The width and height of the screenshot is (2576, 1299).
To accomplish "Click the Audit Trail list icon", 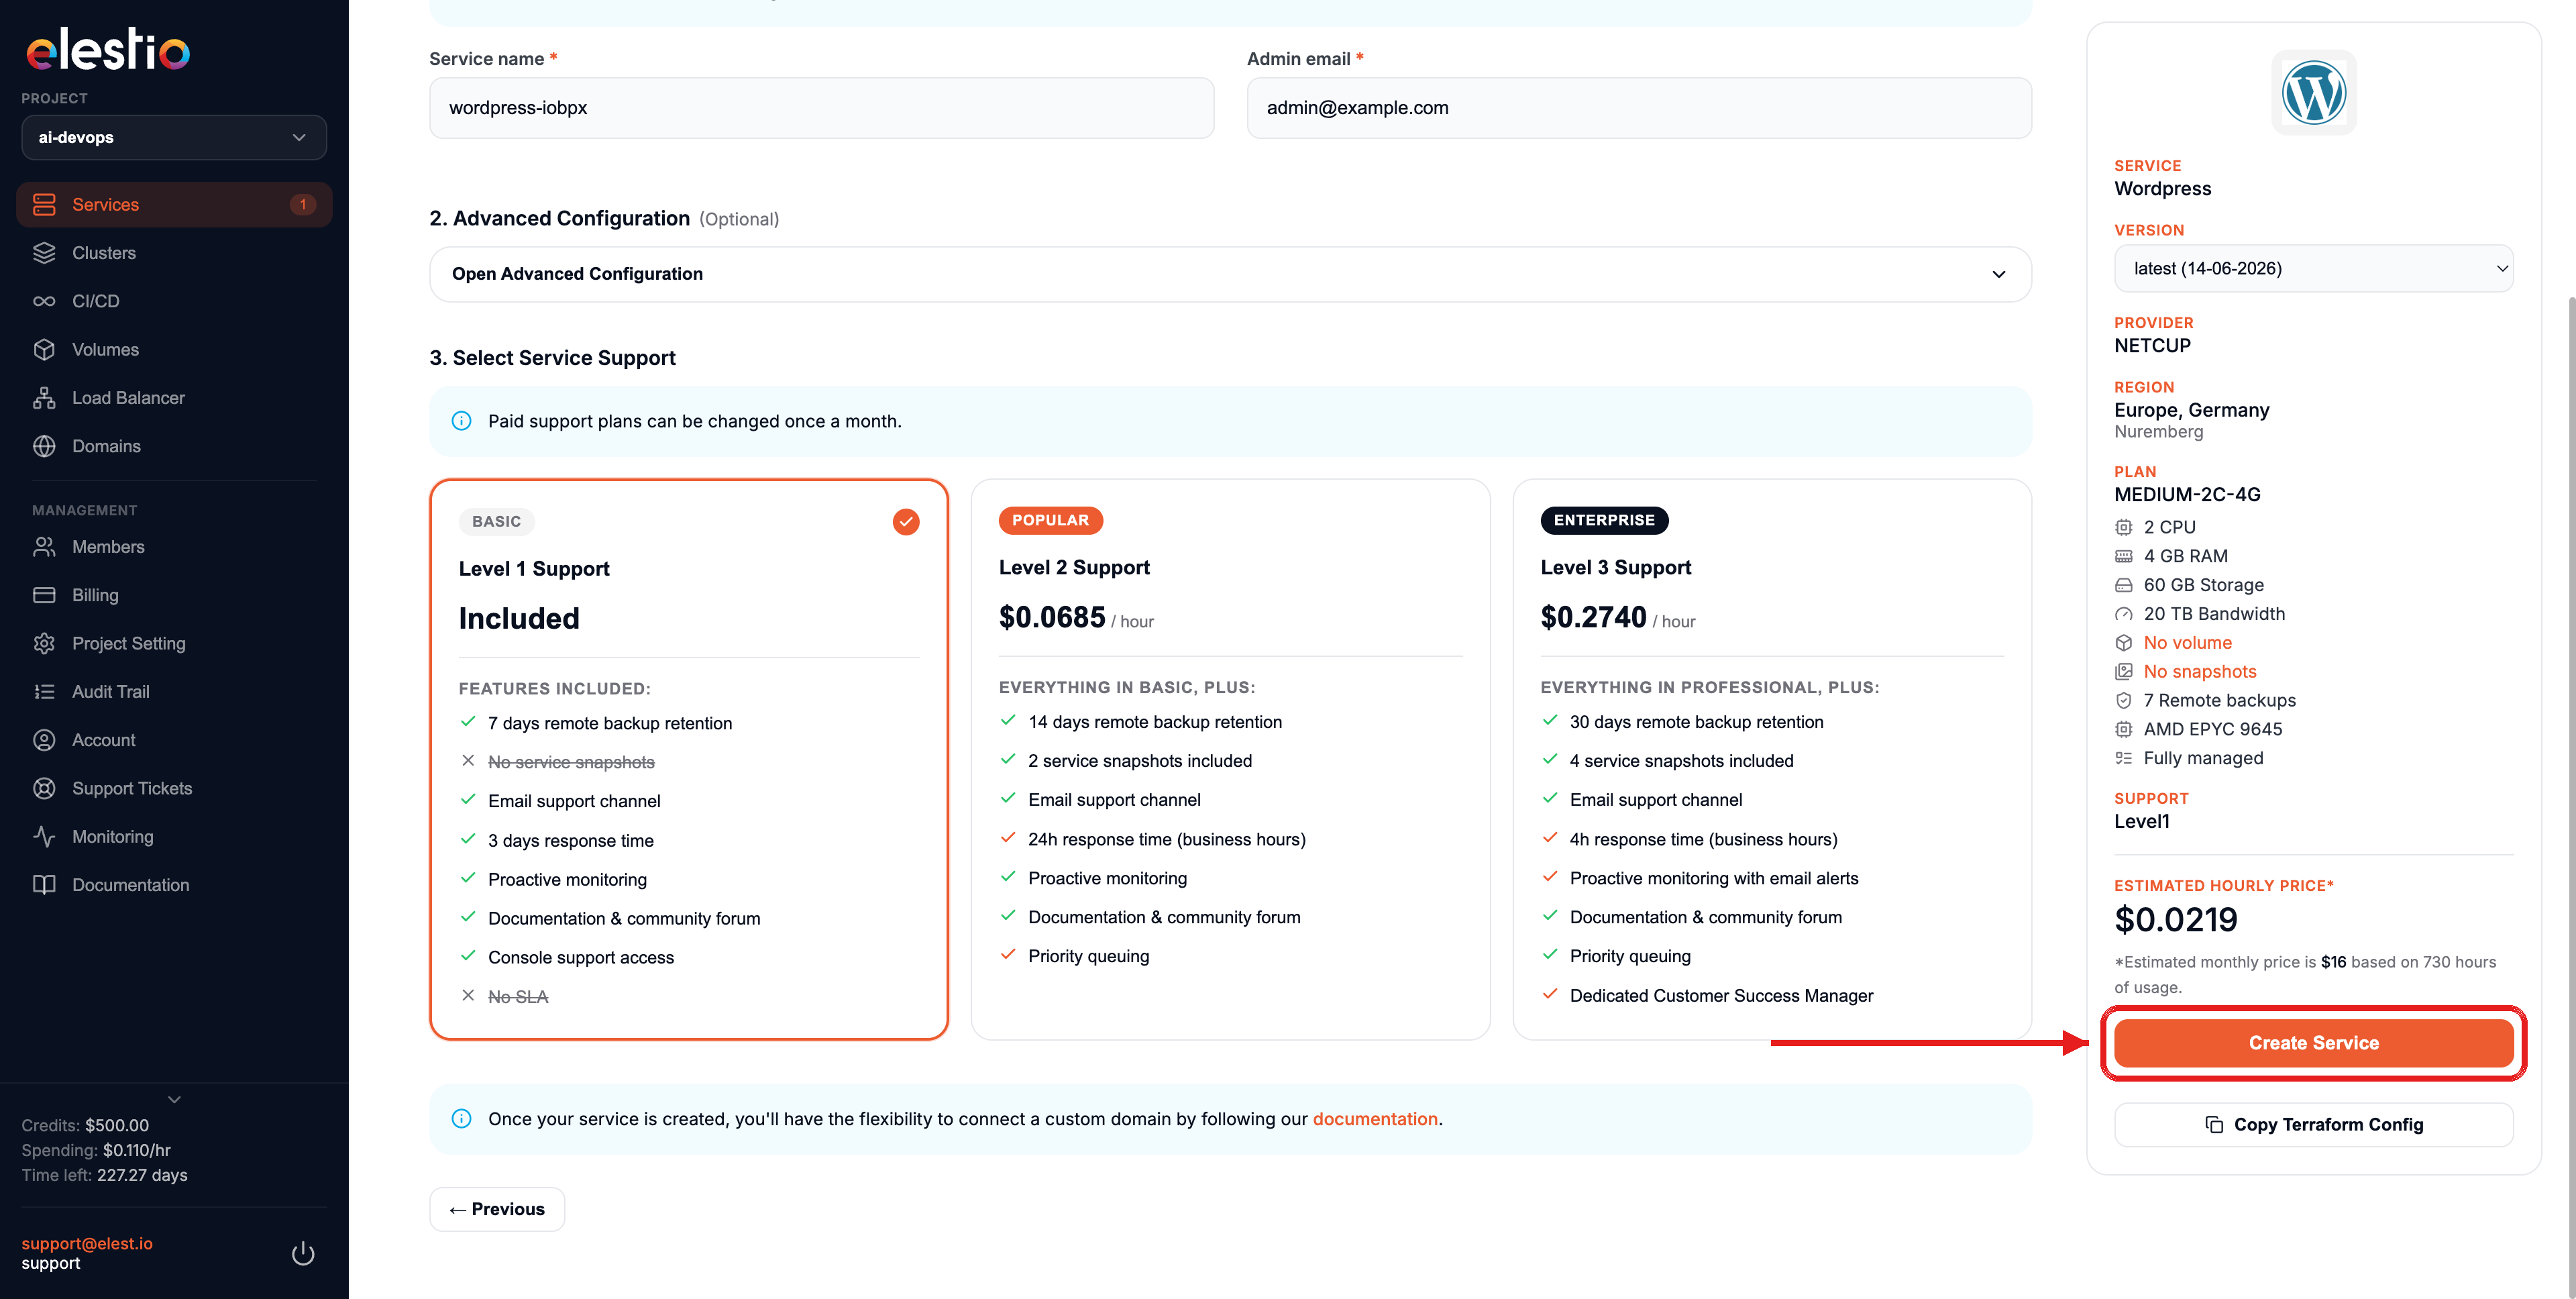I will point(44,692).
